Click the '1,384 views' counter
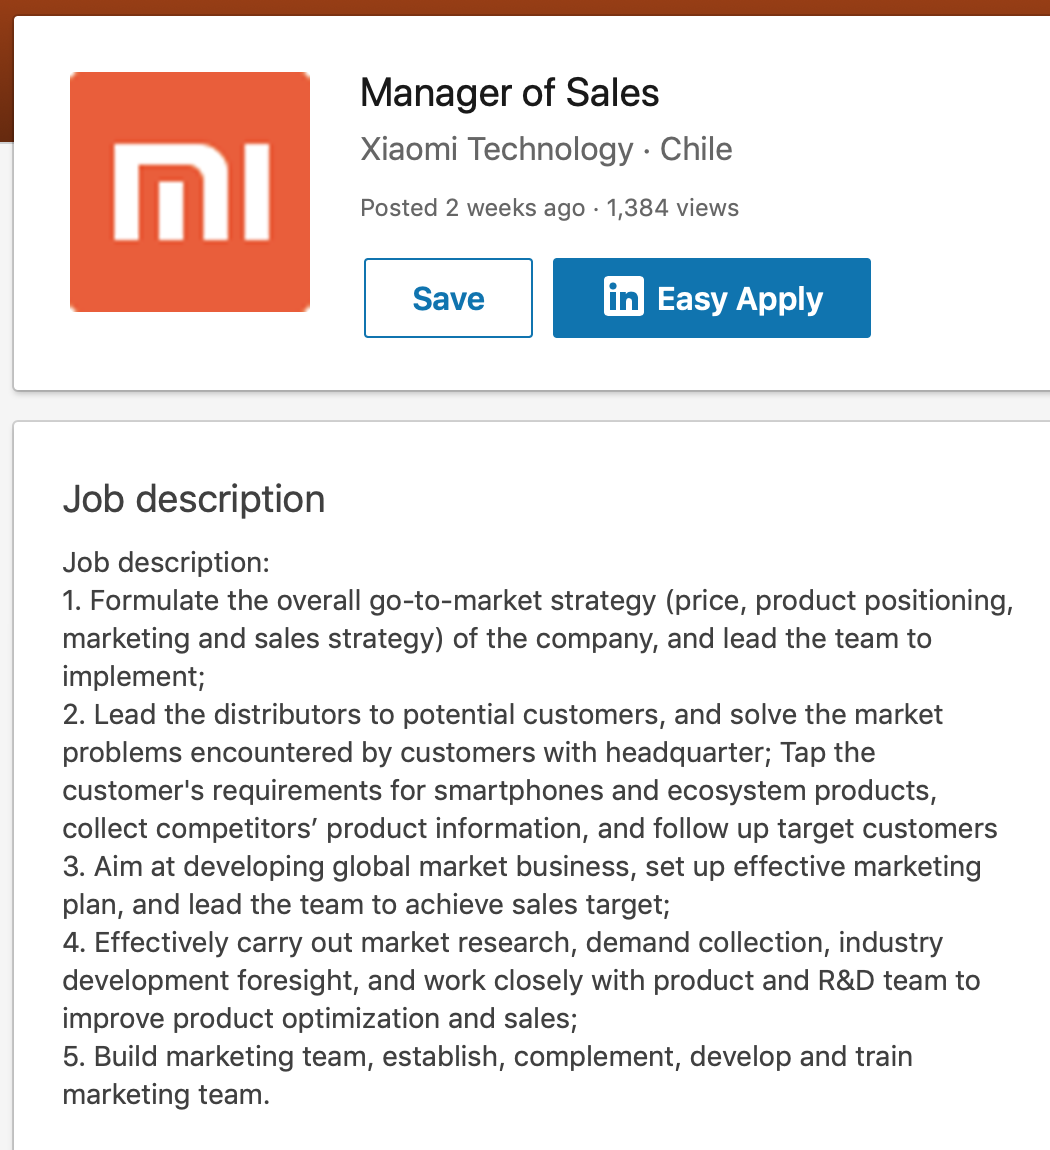The height and width of the screenshot is (1150, 1050). pyautogui.click(x=672, y=208)
